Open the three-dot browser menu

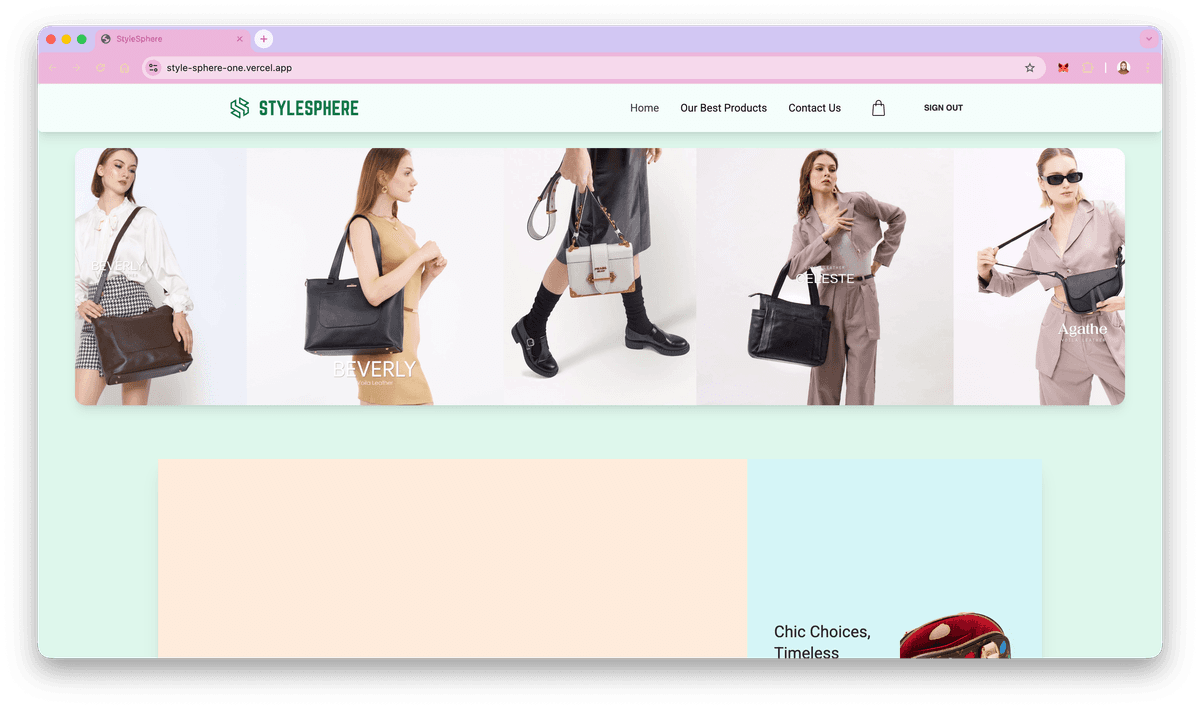pyautogui.click(x=1147, y=67)
